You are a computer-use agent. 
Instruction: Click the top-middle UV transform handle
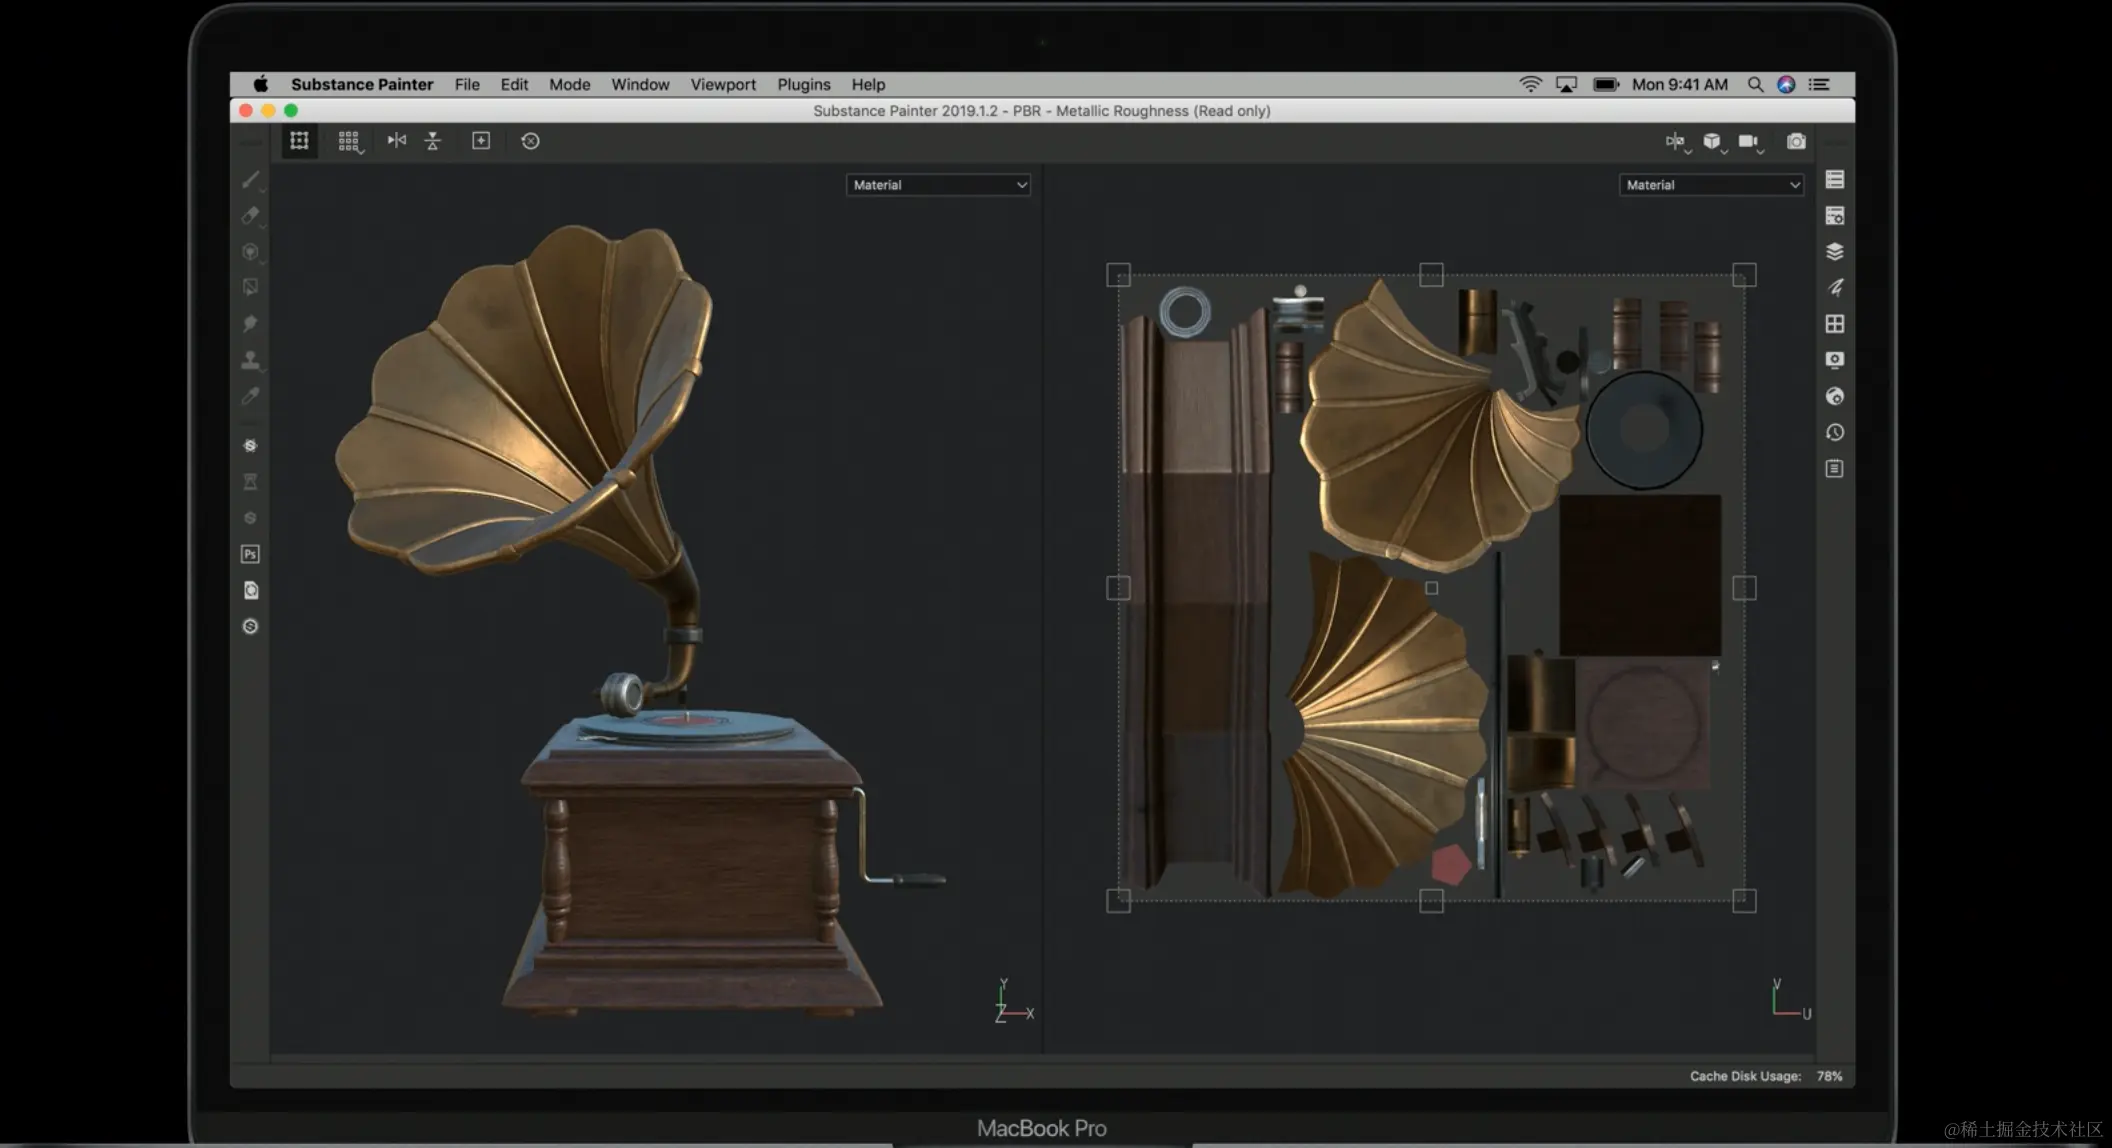tap(1431, 275)
